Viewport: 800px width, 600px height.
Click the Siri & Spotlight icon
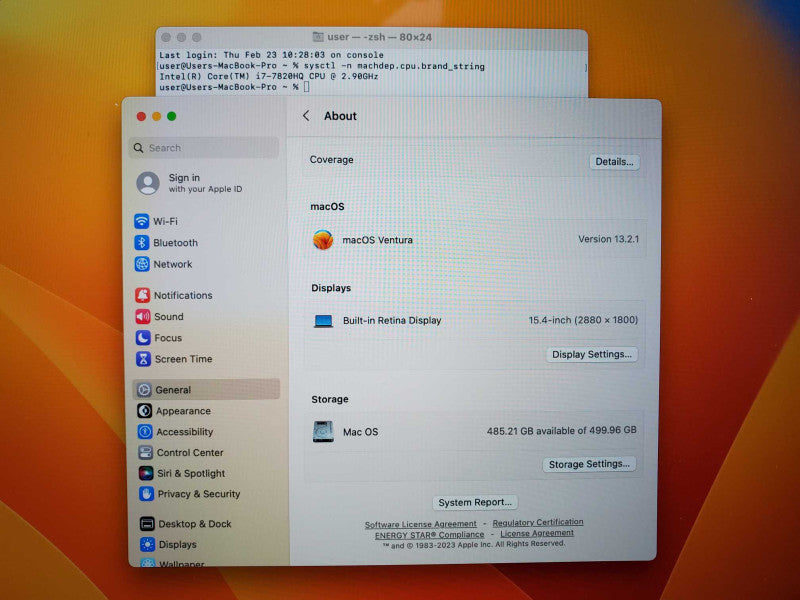tap(146, 473)
